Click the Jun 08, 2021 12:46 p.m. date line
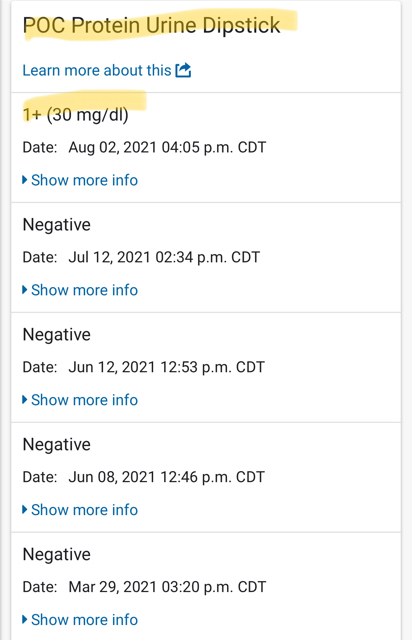Screen dimensions: 412x640 tap(144, 477)
